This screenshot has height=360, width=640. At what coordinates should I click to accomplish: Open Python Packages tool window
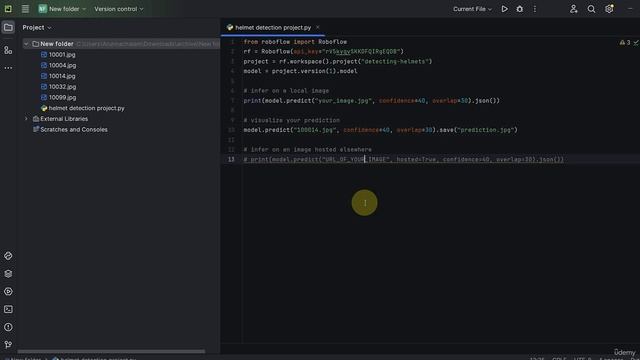pyautogui.click(x=8, y=256)
